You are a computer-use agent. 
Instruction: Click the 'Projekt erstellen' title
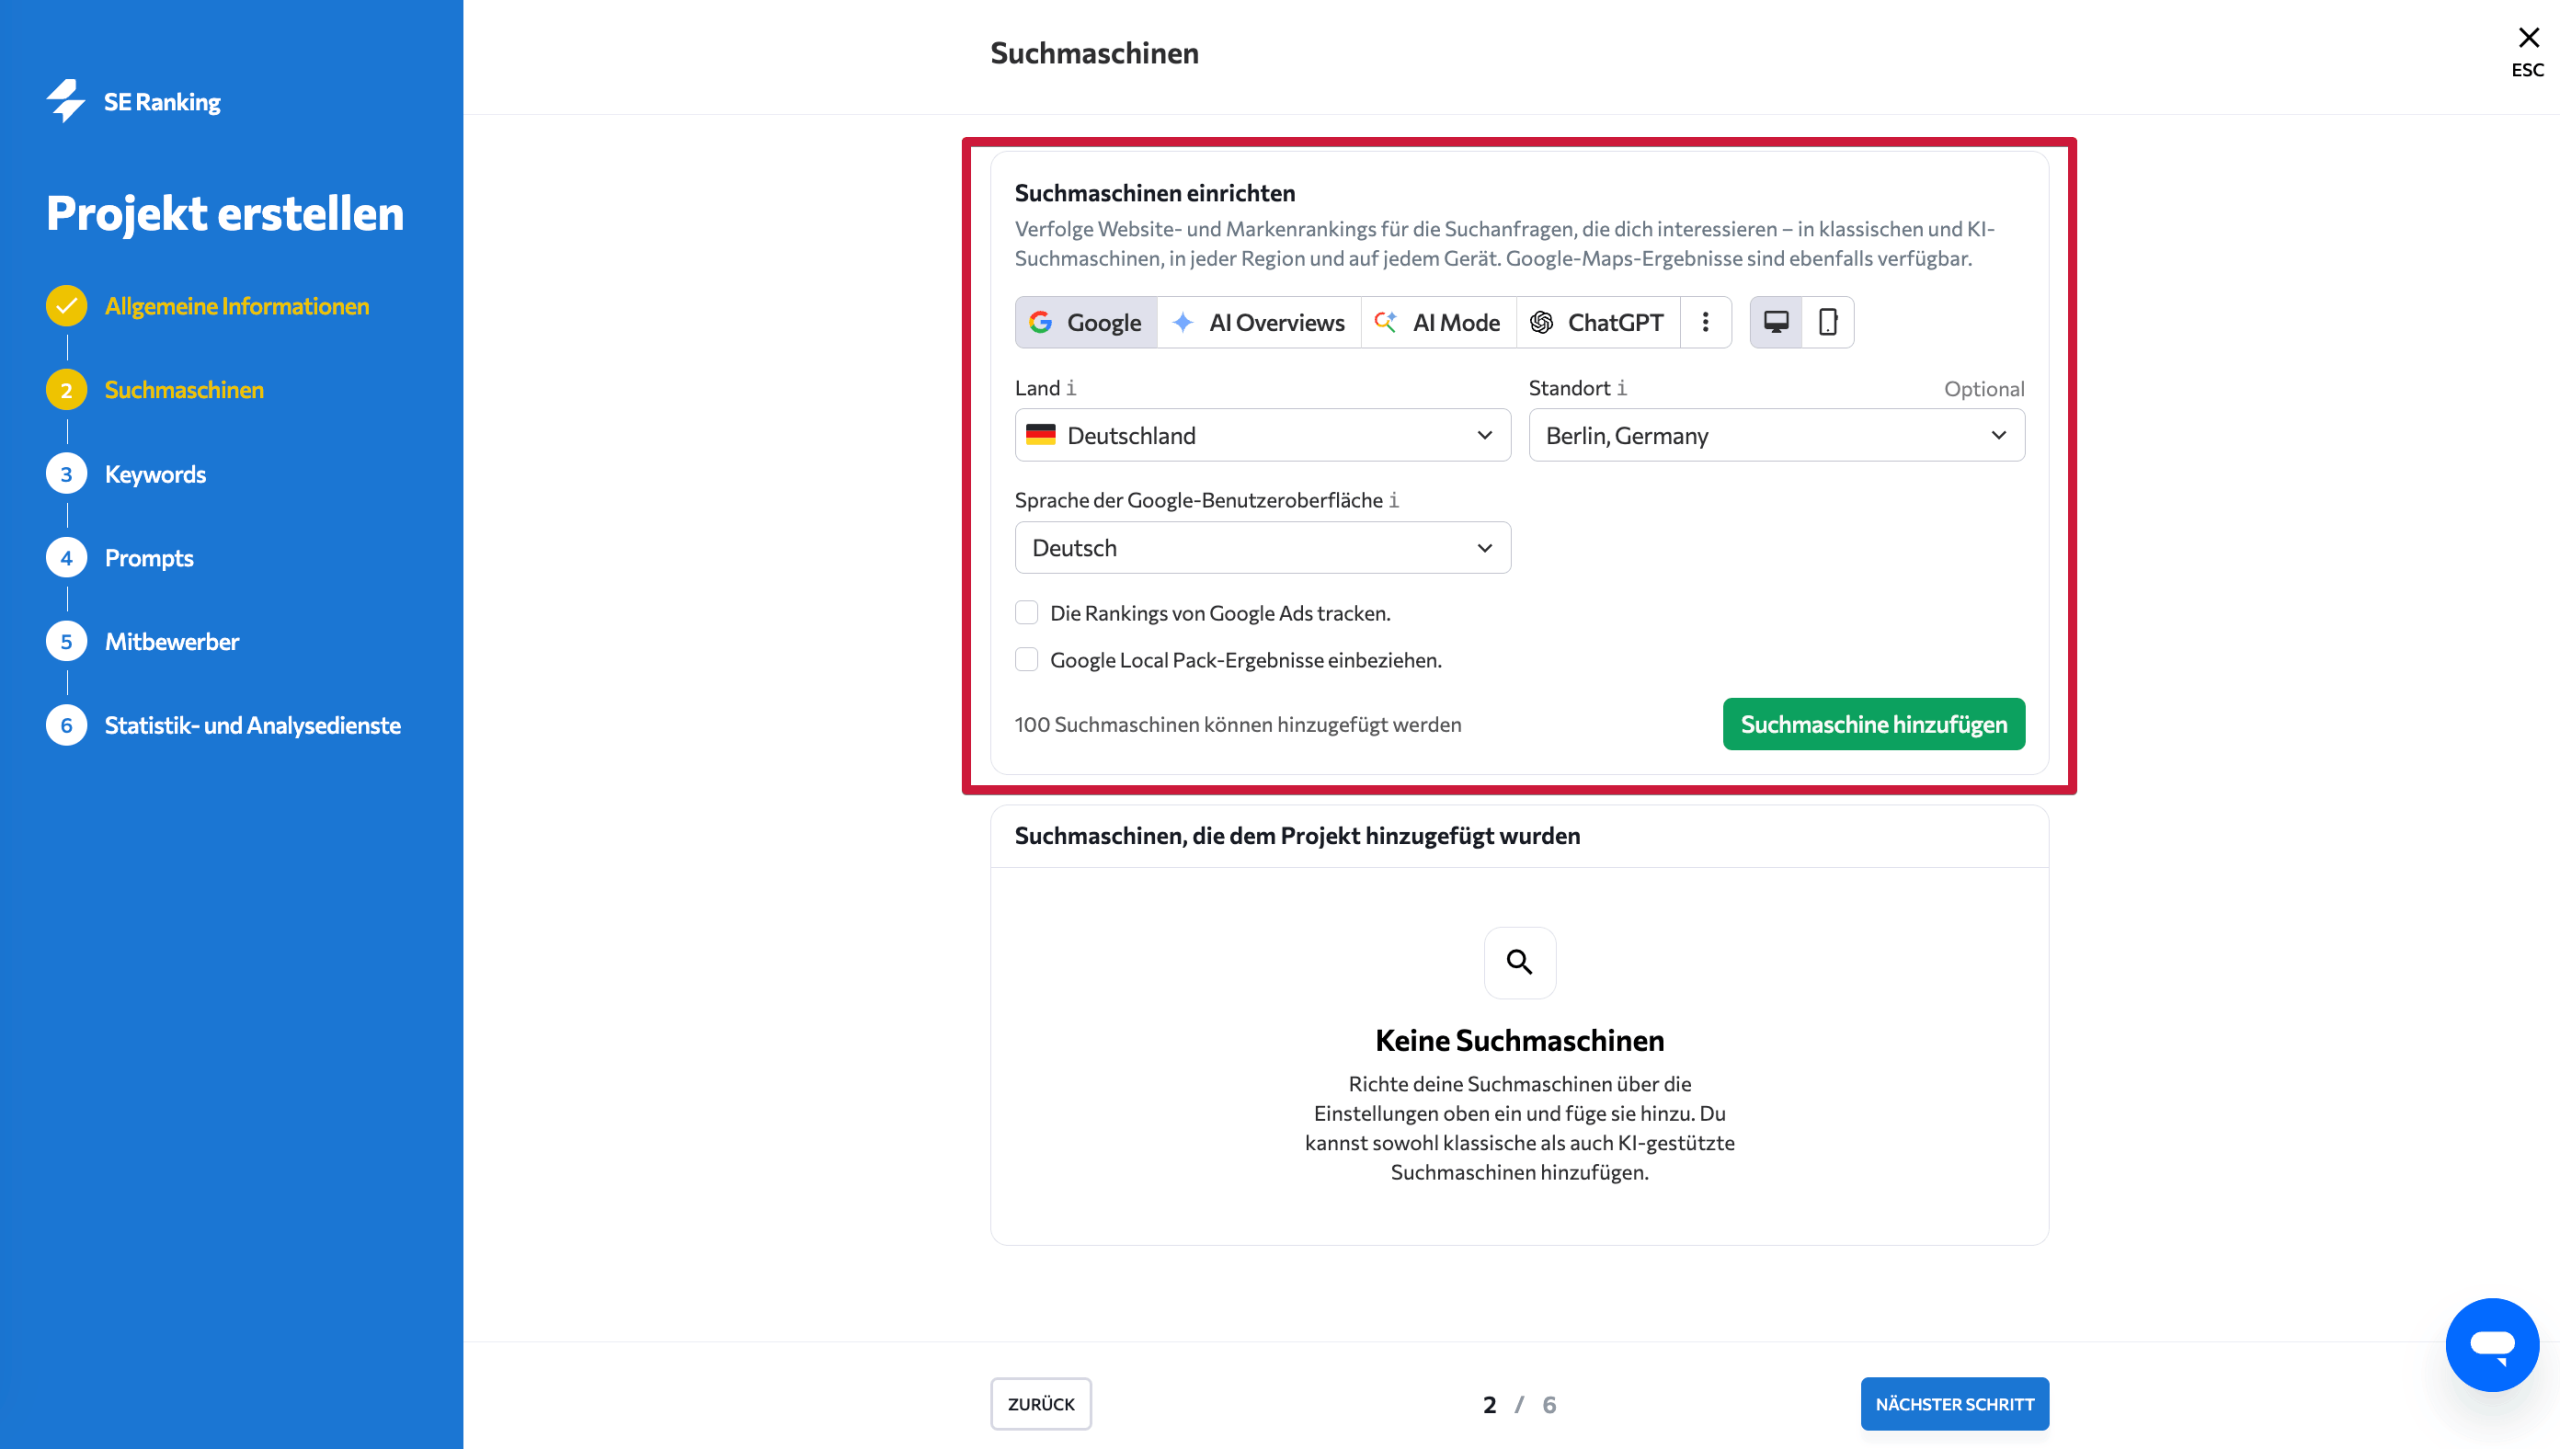coord(225,214)
